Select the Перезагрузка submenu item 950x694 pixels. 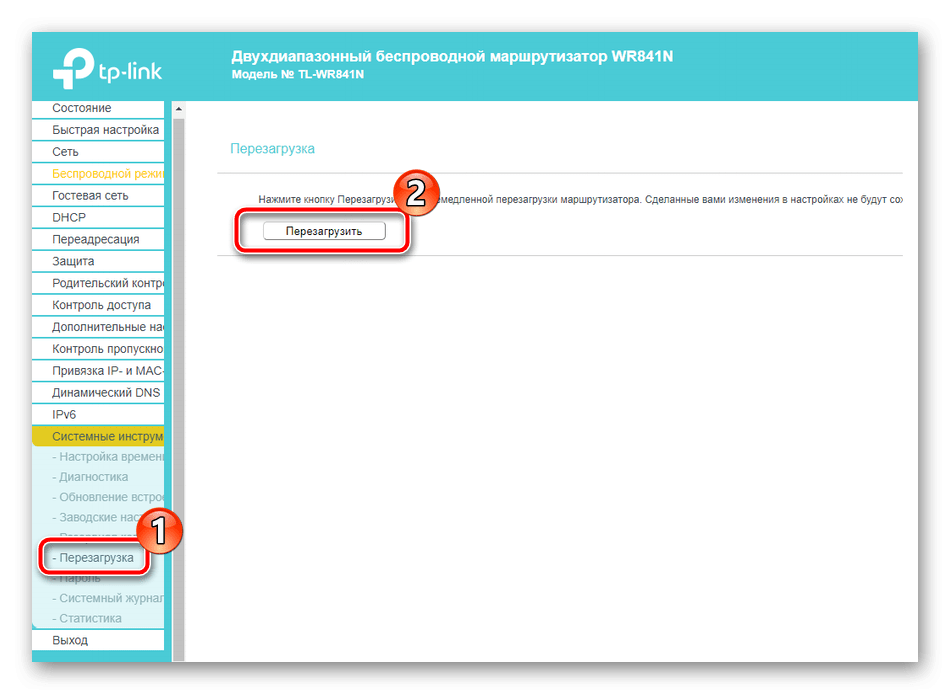click(x=96, y=558)
